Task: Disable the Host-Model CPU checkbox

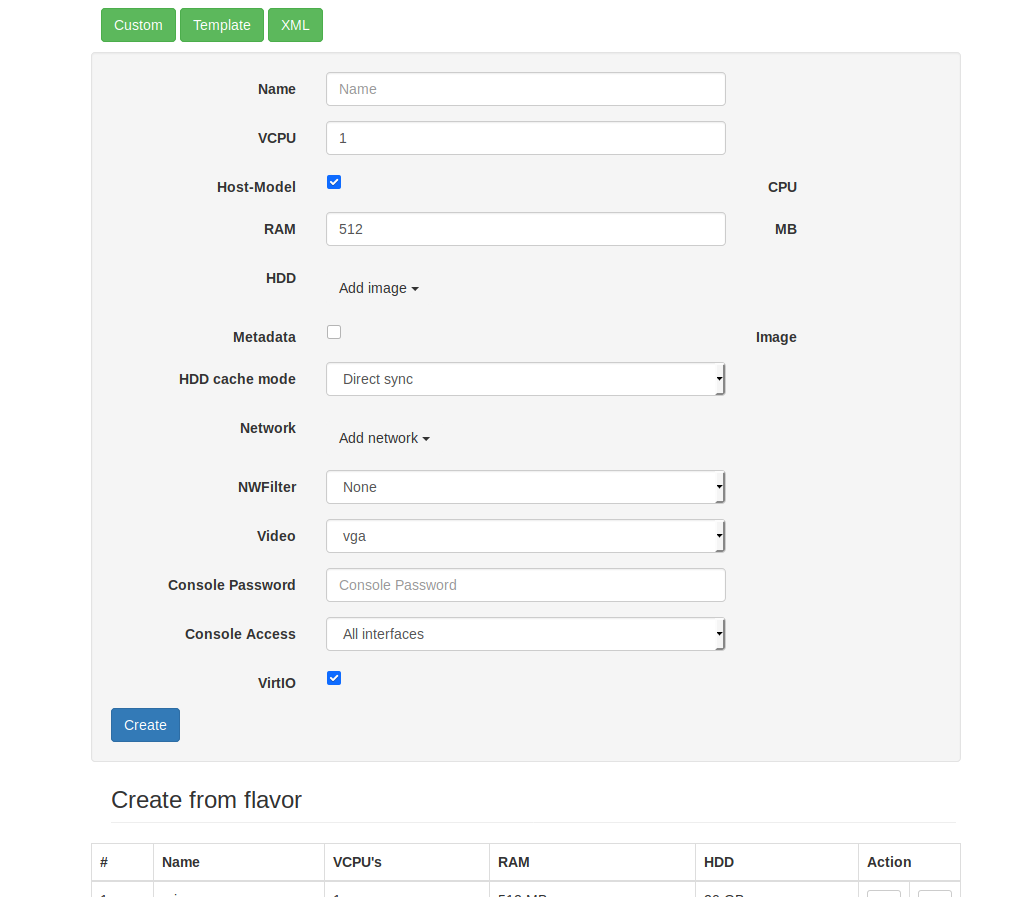Action: (333, 182)
